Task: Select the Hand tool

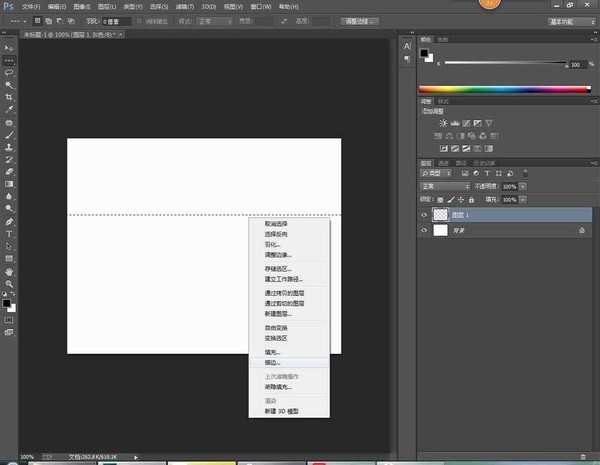Action: point(9,271)
